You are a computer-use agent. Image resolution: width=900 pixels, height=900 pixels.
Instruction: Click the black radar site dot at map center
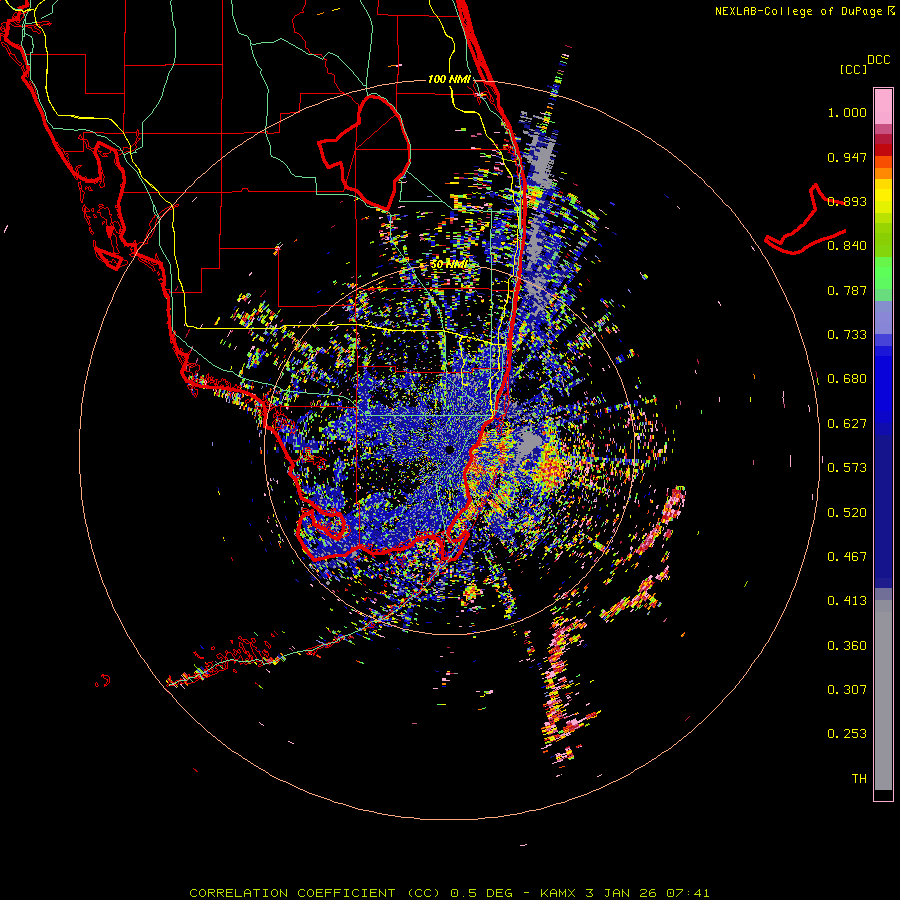pyautogui.click(x=450, y=449)
